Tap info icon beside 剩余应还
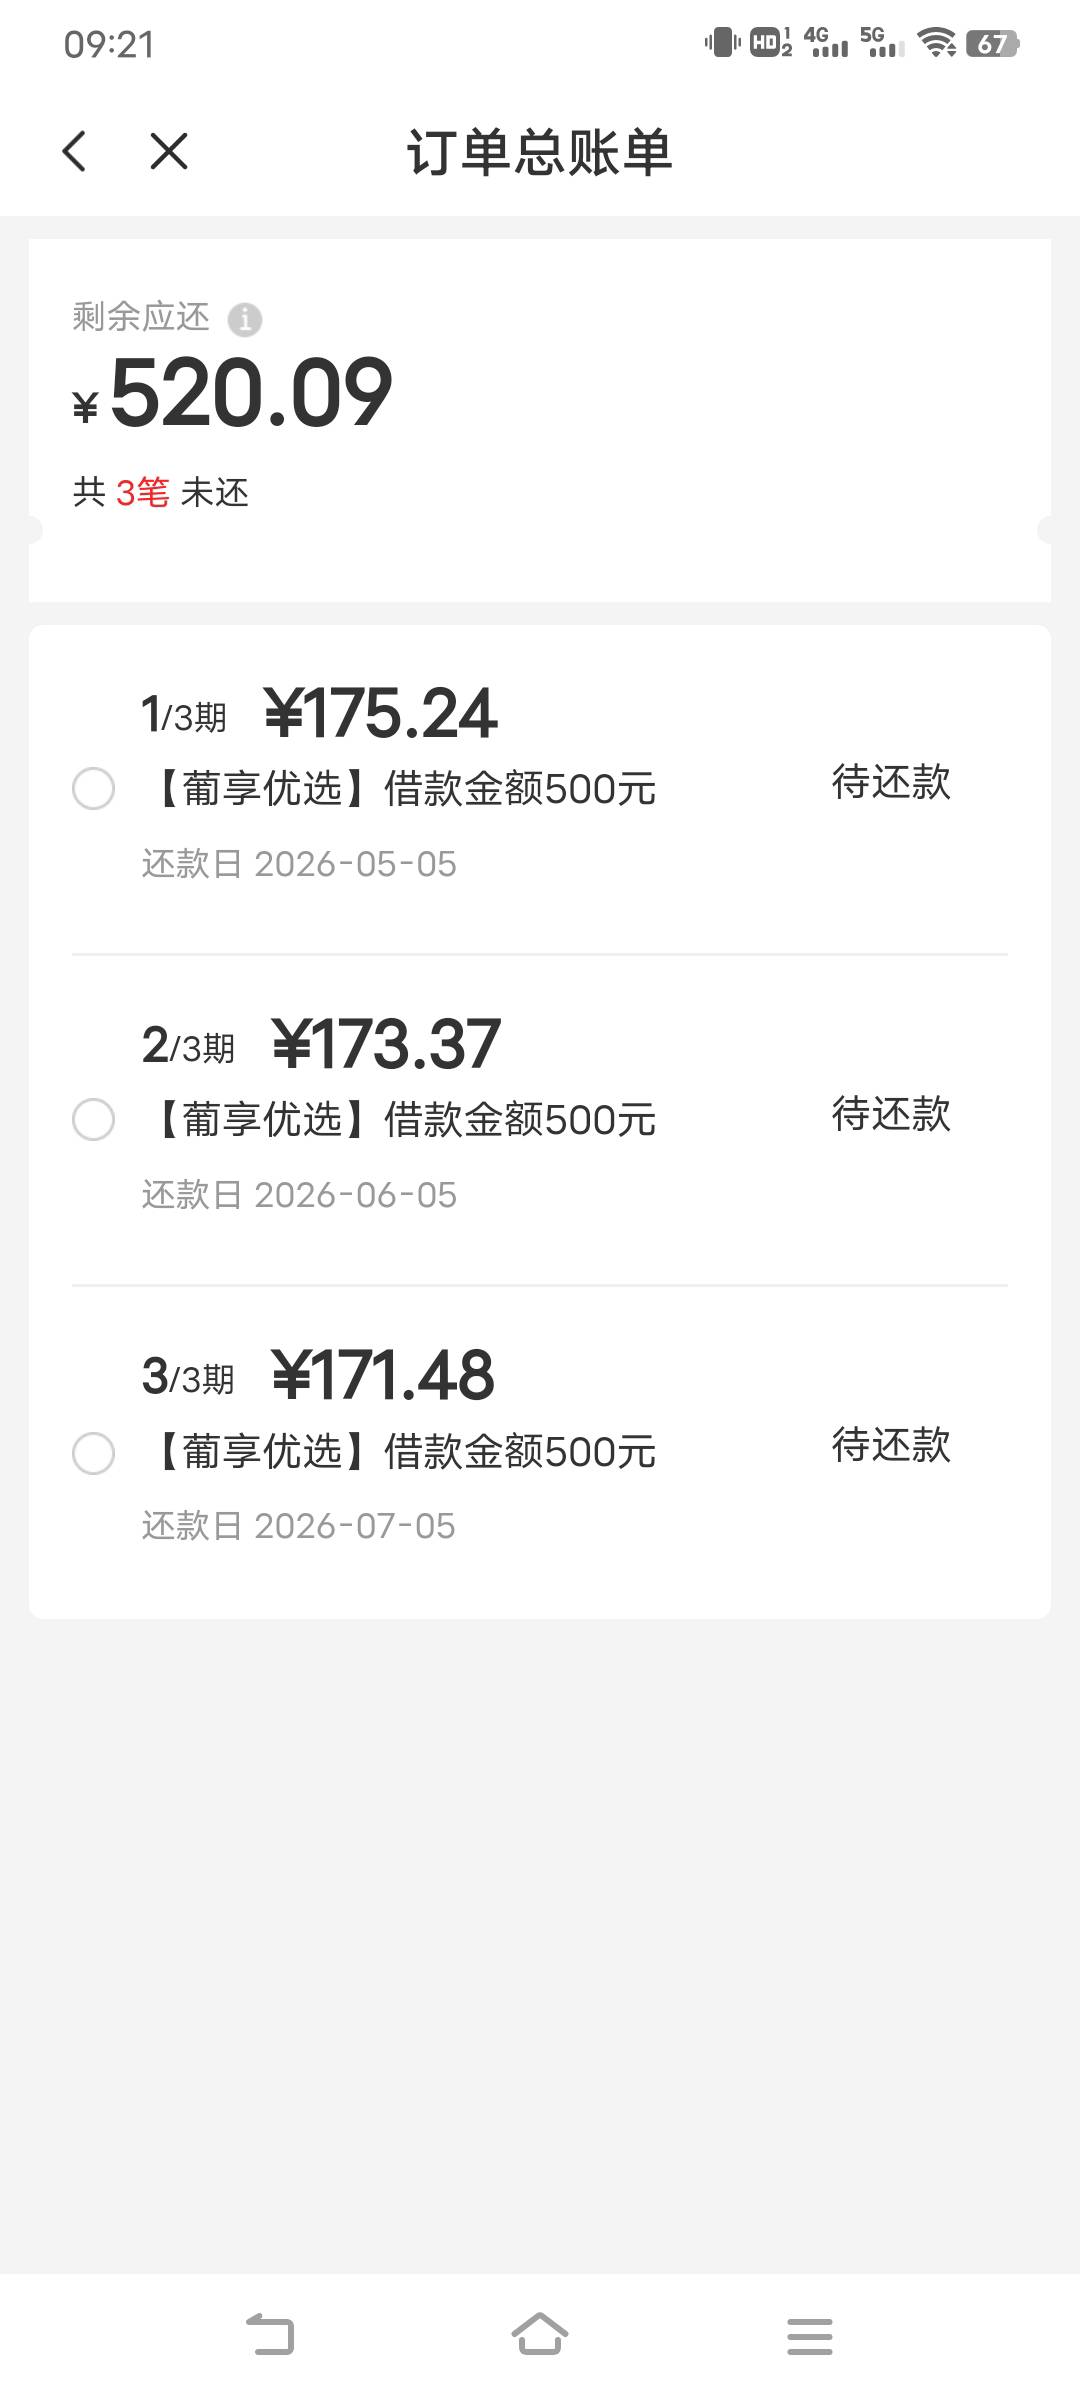 click(245, 320)
